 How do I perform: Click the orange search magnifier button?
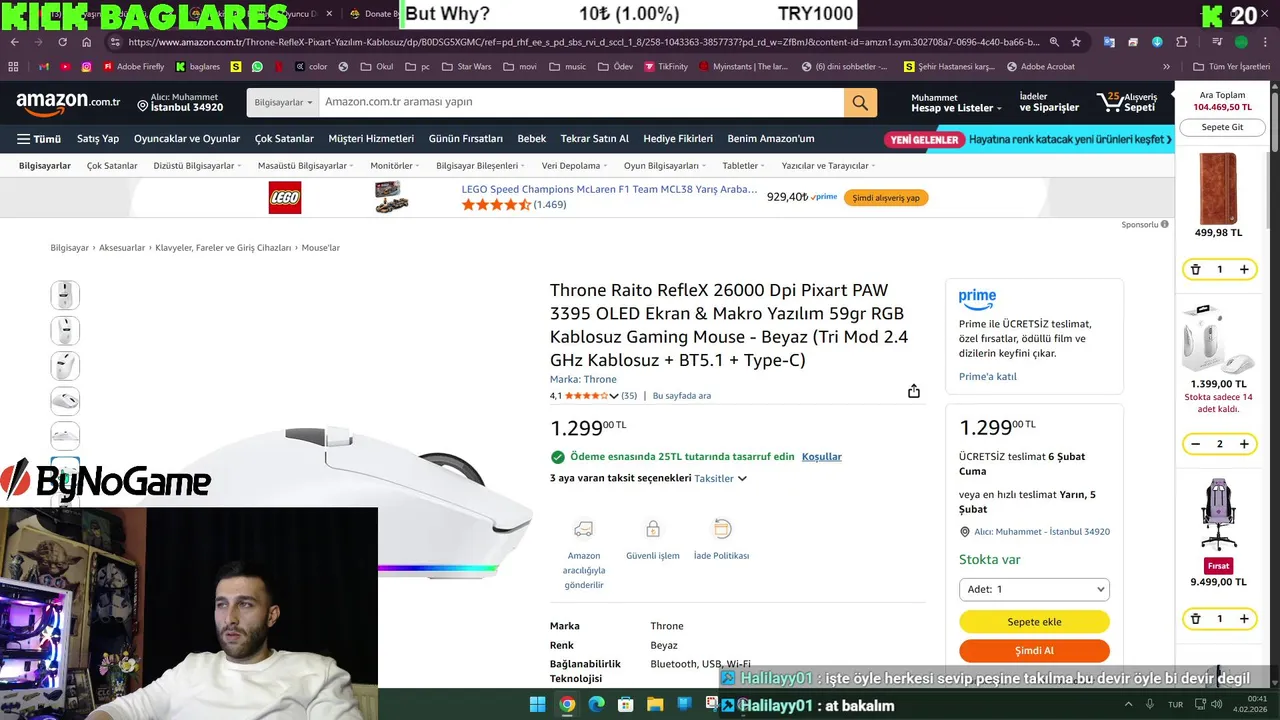tap(860, 102)
